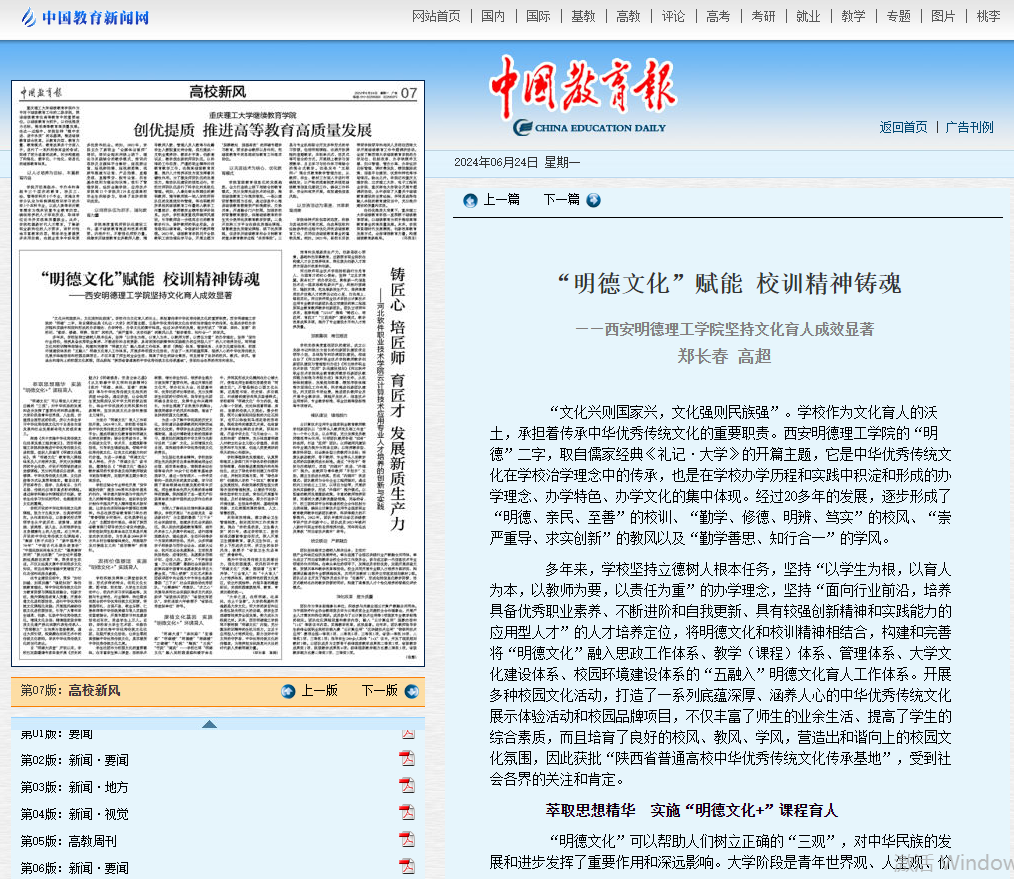Screen dimensions: 1014x879
Task: Click the next article (下一篇) arrow icon
Action: (594, 200)
